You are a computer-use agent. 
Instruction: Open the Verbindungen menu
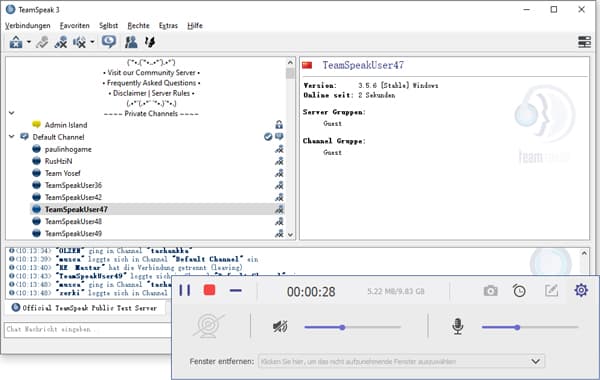28,26
